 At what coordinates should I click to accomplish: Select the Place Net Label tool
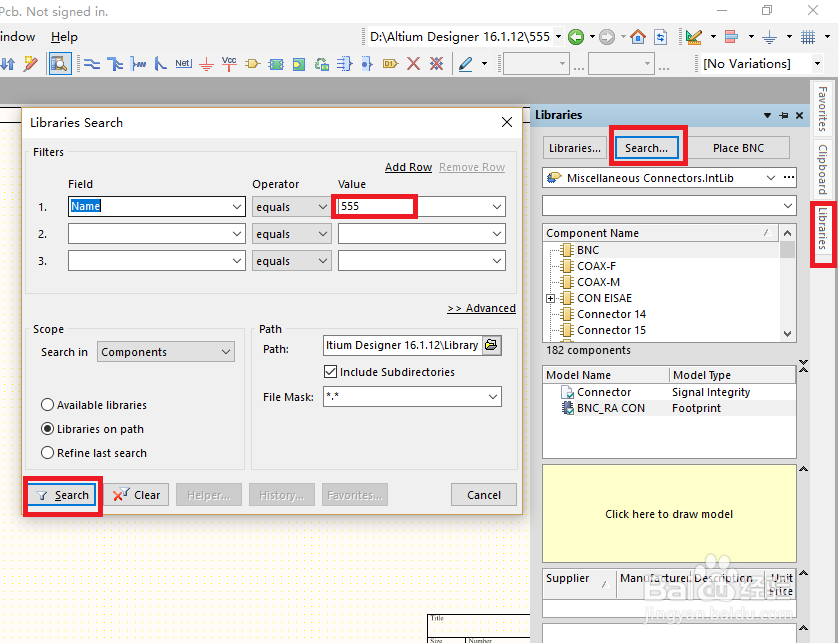coord(183,64)
